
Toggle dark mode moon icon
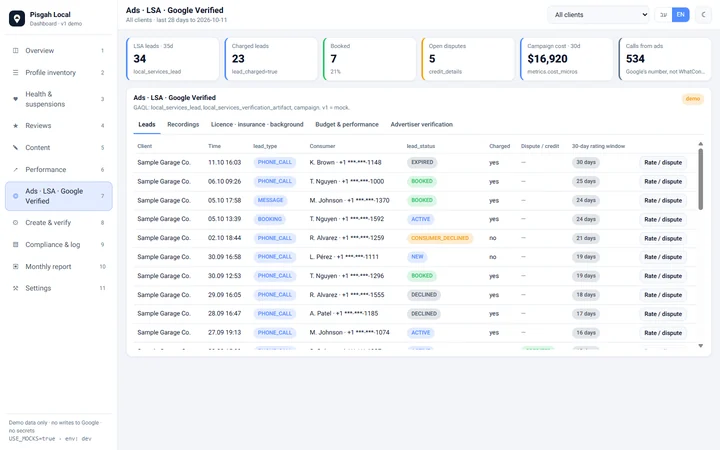[x=703, y=15]
